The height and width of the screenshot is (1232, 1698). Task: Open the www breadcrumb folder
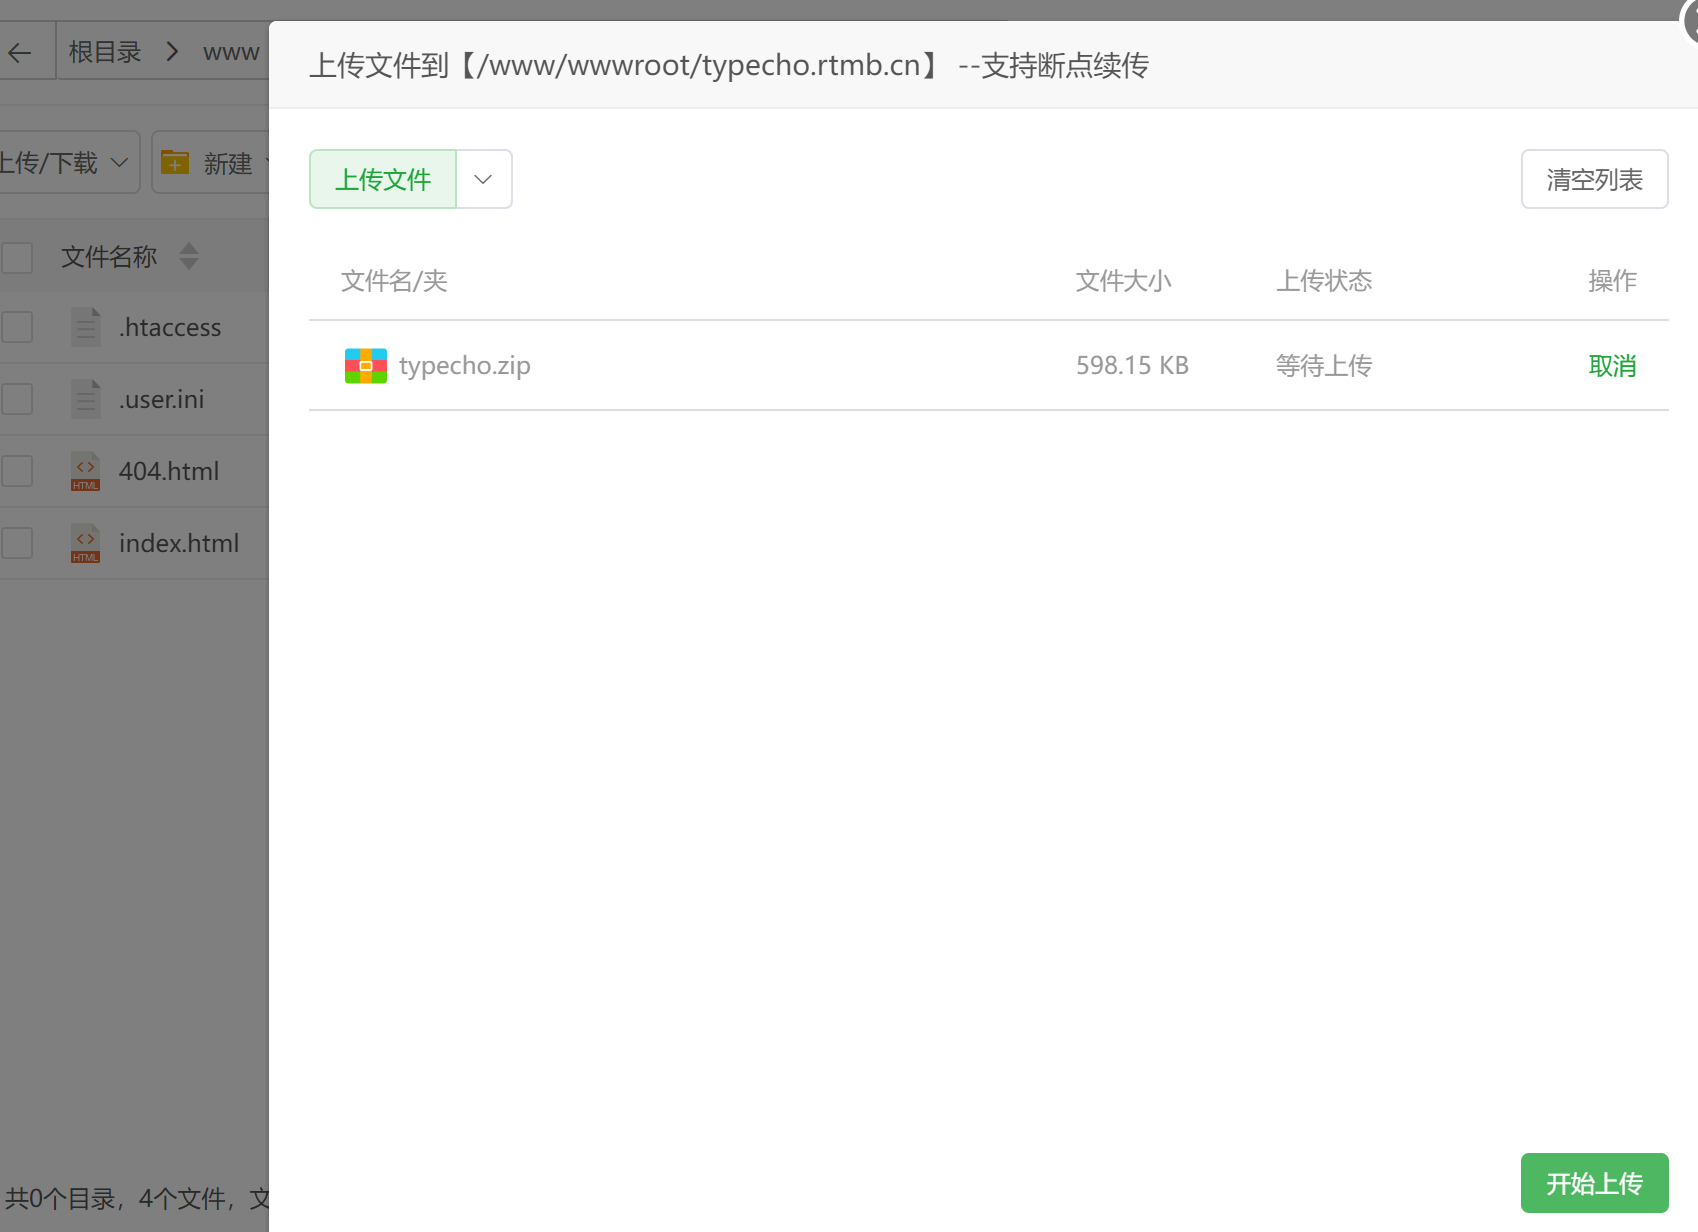point(231,52)
